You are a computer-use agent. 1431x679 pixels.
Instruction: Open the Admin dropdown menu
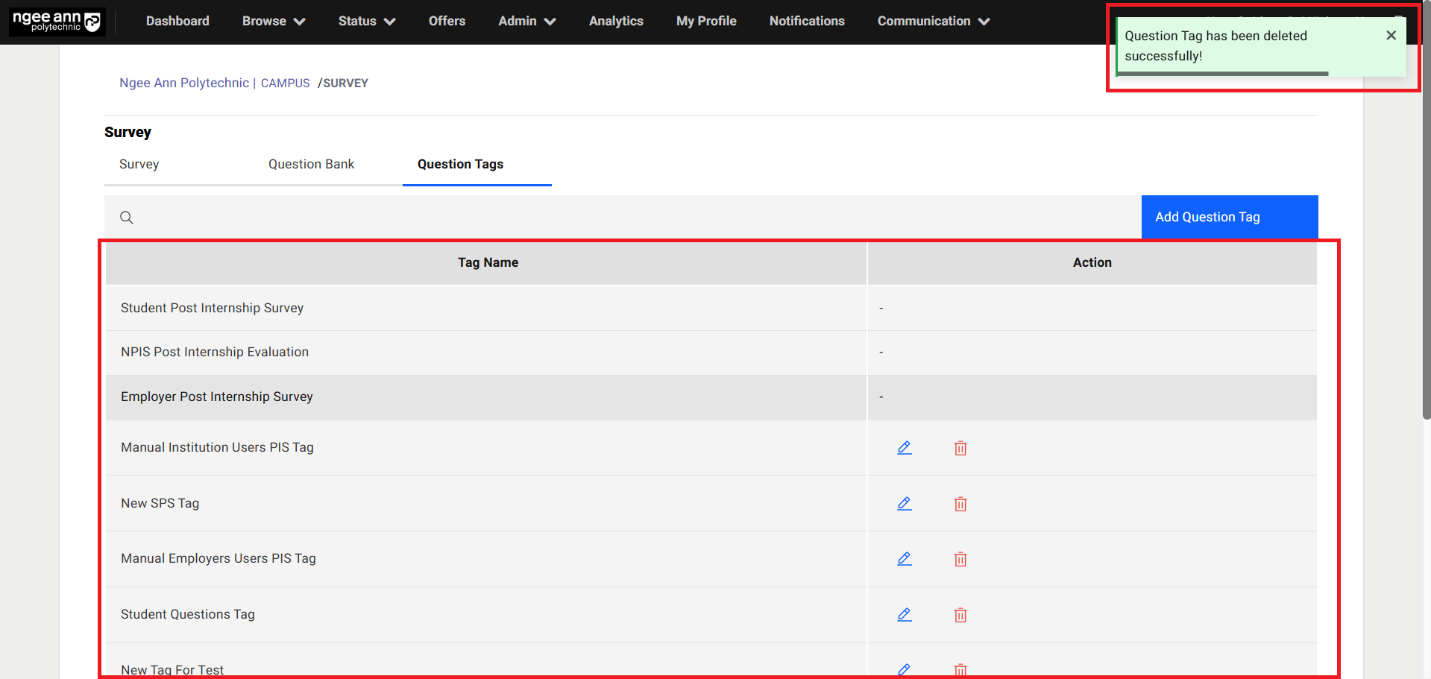pyautogui.click(x=527, y=21)
